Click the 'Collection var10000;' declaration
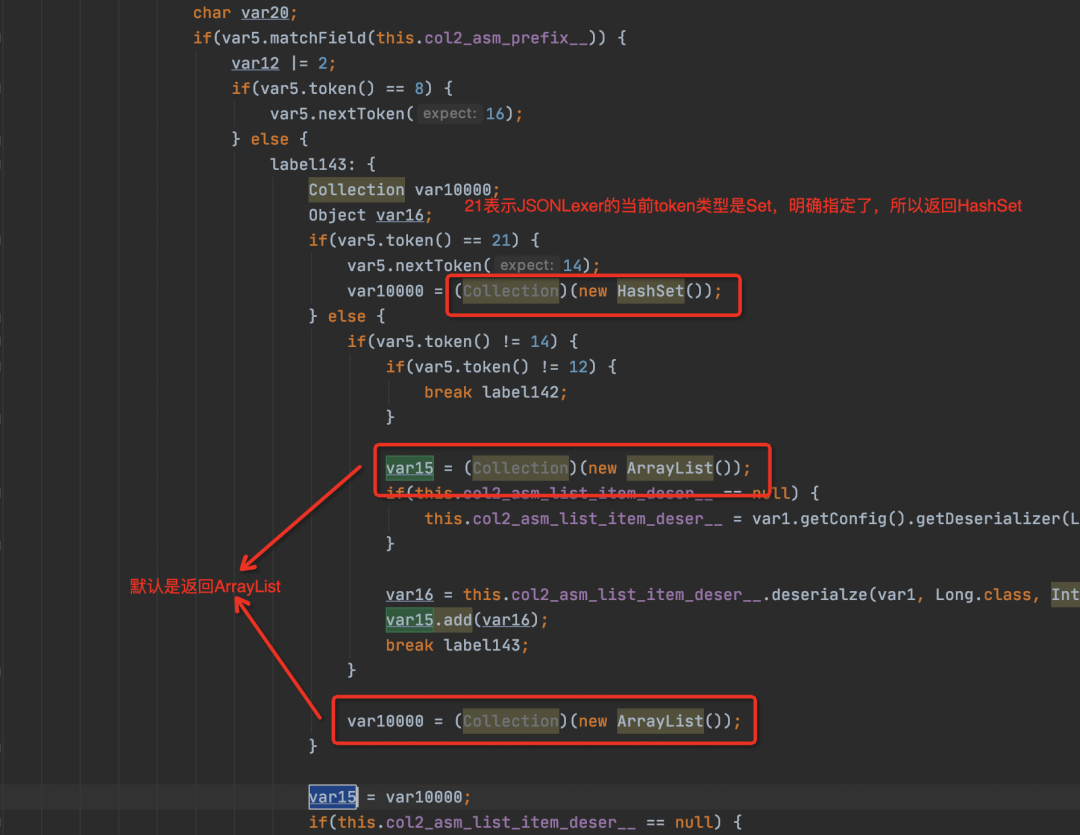Viewport: 1080px width, 835px height. 404,190
